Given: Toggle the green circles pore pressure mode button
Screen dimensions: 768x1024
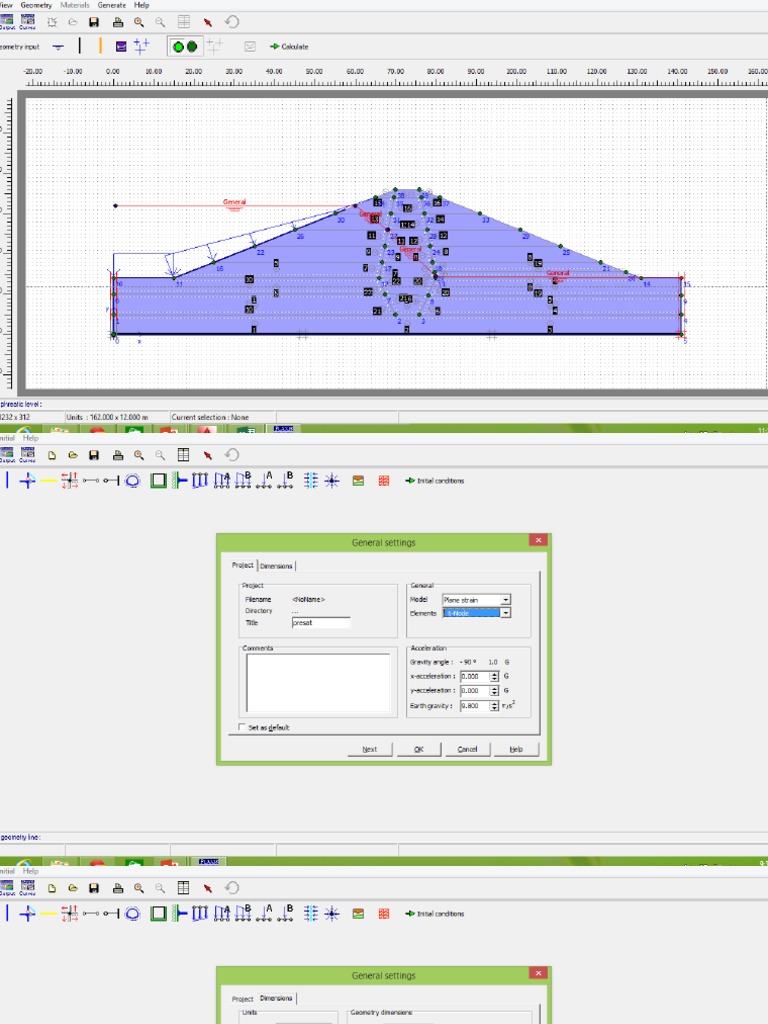Looking at the screenshot, I should [x=184, y=46].
